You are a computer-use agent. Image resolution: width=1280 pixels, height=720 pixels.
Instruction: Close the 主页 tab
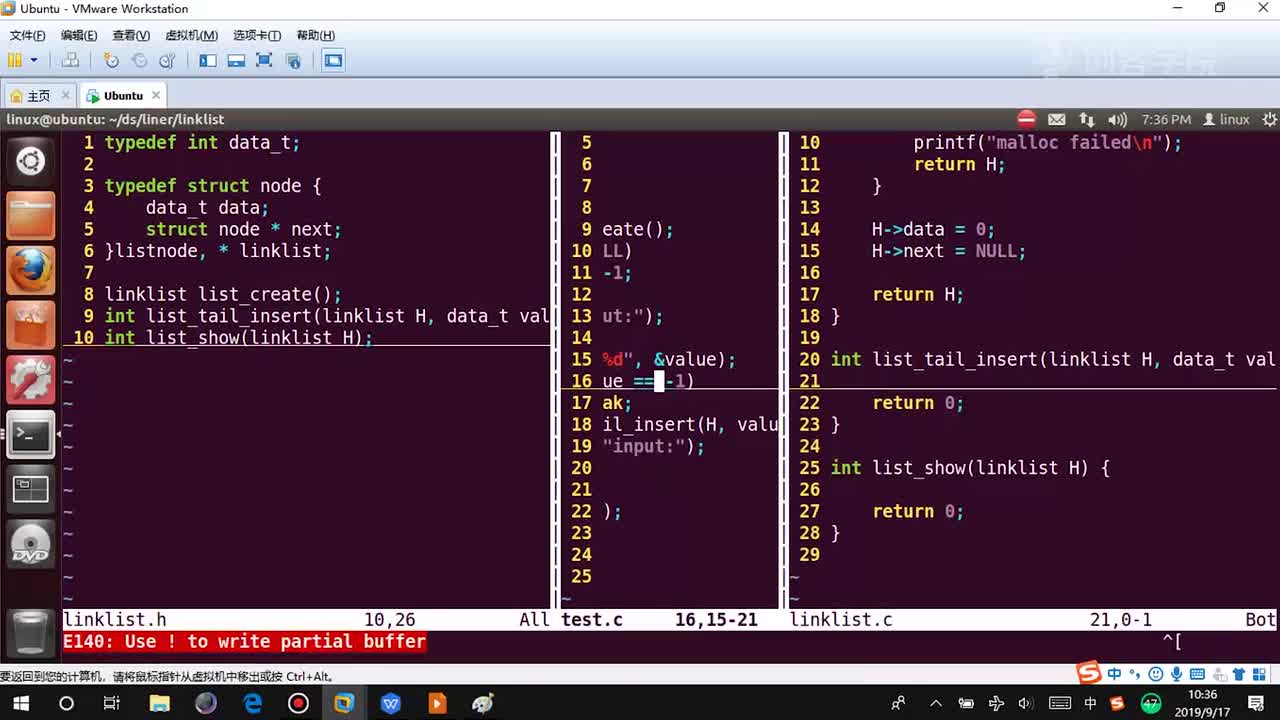tap(66, 95)
